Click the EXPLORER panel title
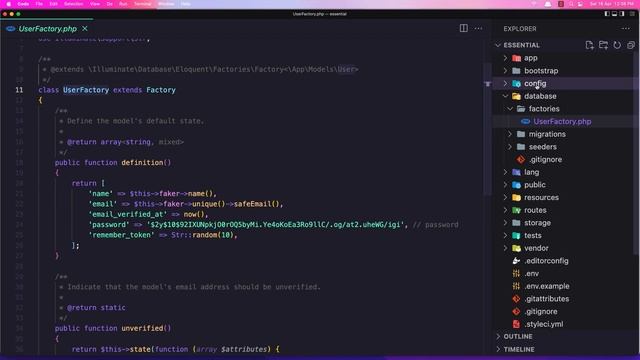 click(520, 29)
